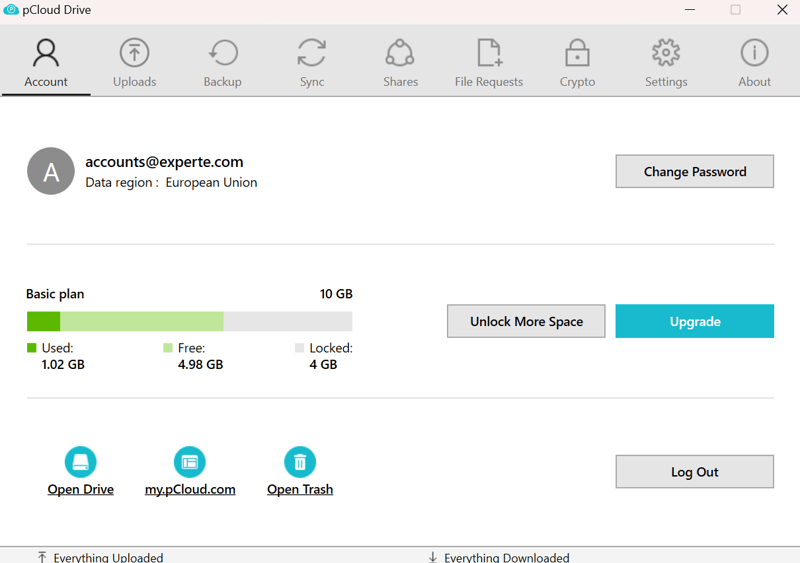Open the my.pCloud.com link text

(x=190, y=489)
